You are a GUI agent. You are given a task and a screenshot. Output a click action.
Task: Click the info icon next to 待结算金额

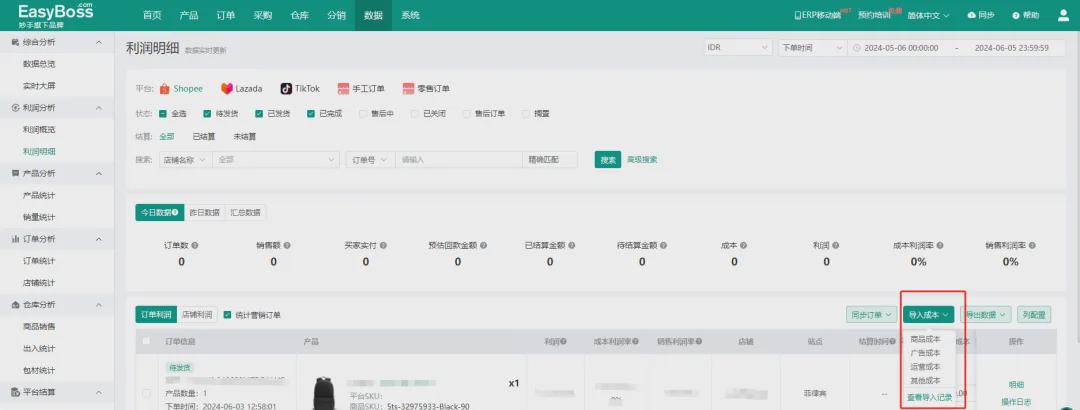click(663, 245)
